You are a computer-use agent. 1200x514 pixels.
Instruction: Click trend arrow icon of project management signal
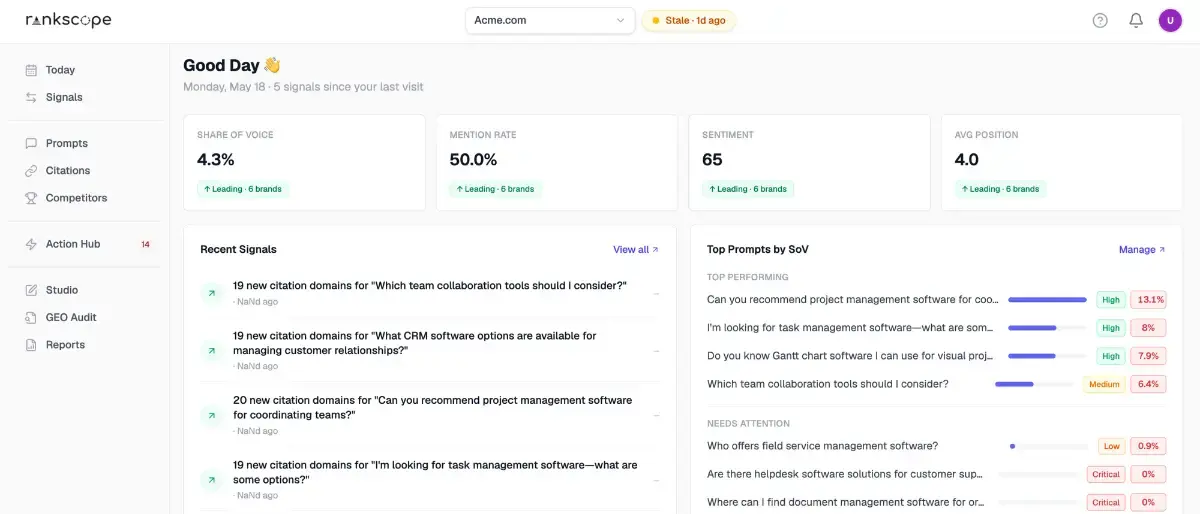(211, 415)
